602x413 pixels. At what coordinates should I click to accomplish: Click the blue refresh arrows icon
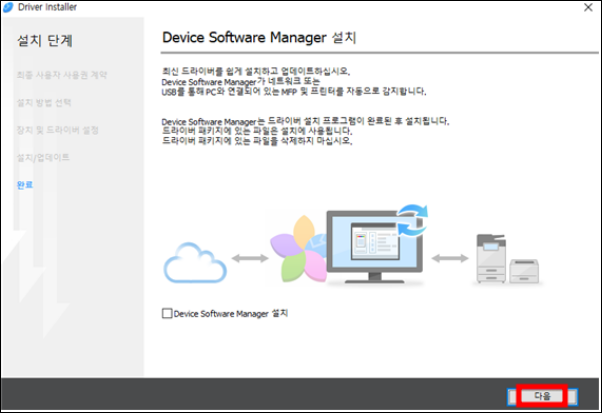click(x=413, y=220)
